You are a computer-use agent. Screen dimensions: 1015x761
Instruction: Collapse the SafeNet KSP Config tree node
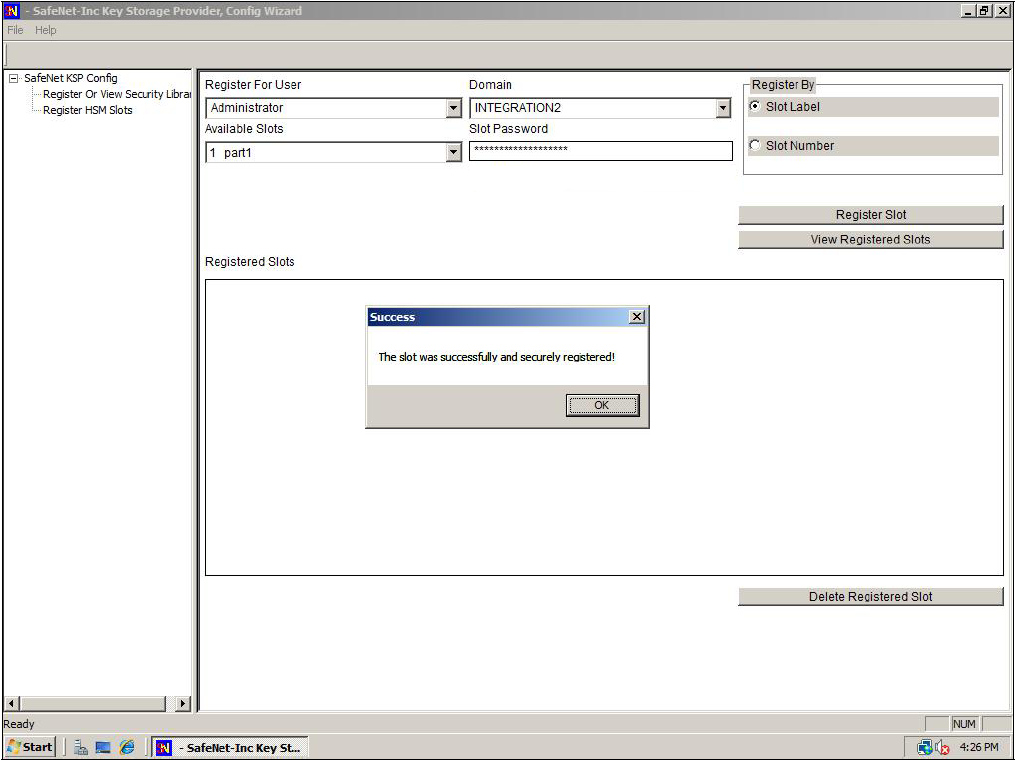pyautogui.click(x=14, y=78)
